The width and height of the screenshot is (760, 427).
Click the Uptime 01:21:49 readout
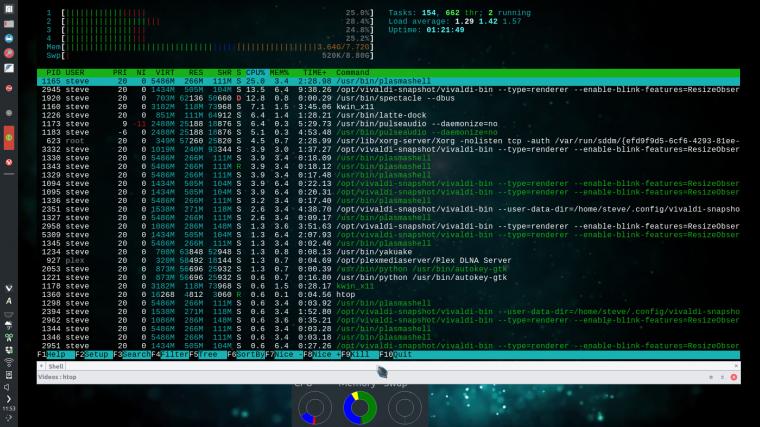426,30
